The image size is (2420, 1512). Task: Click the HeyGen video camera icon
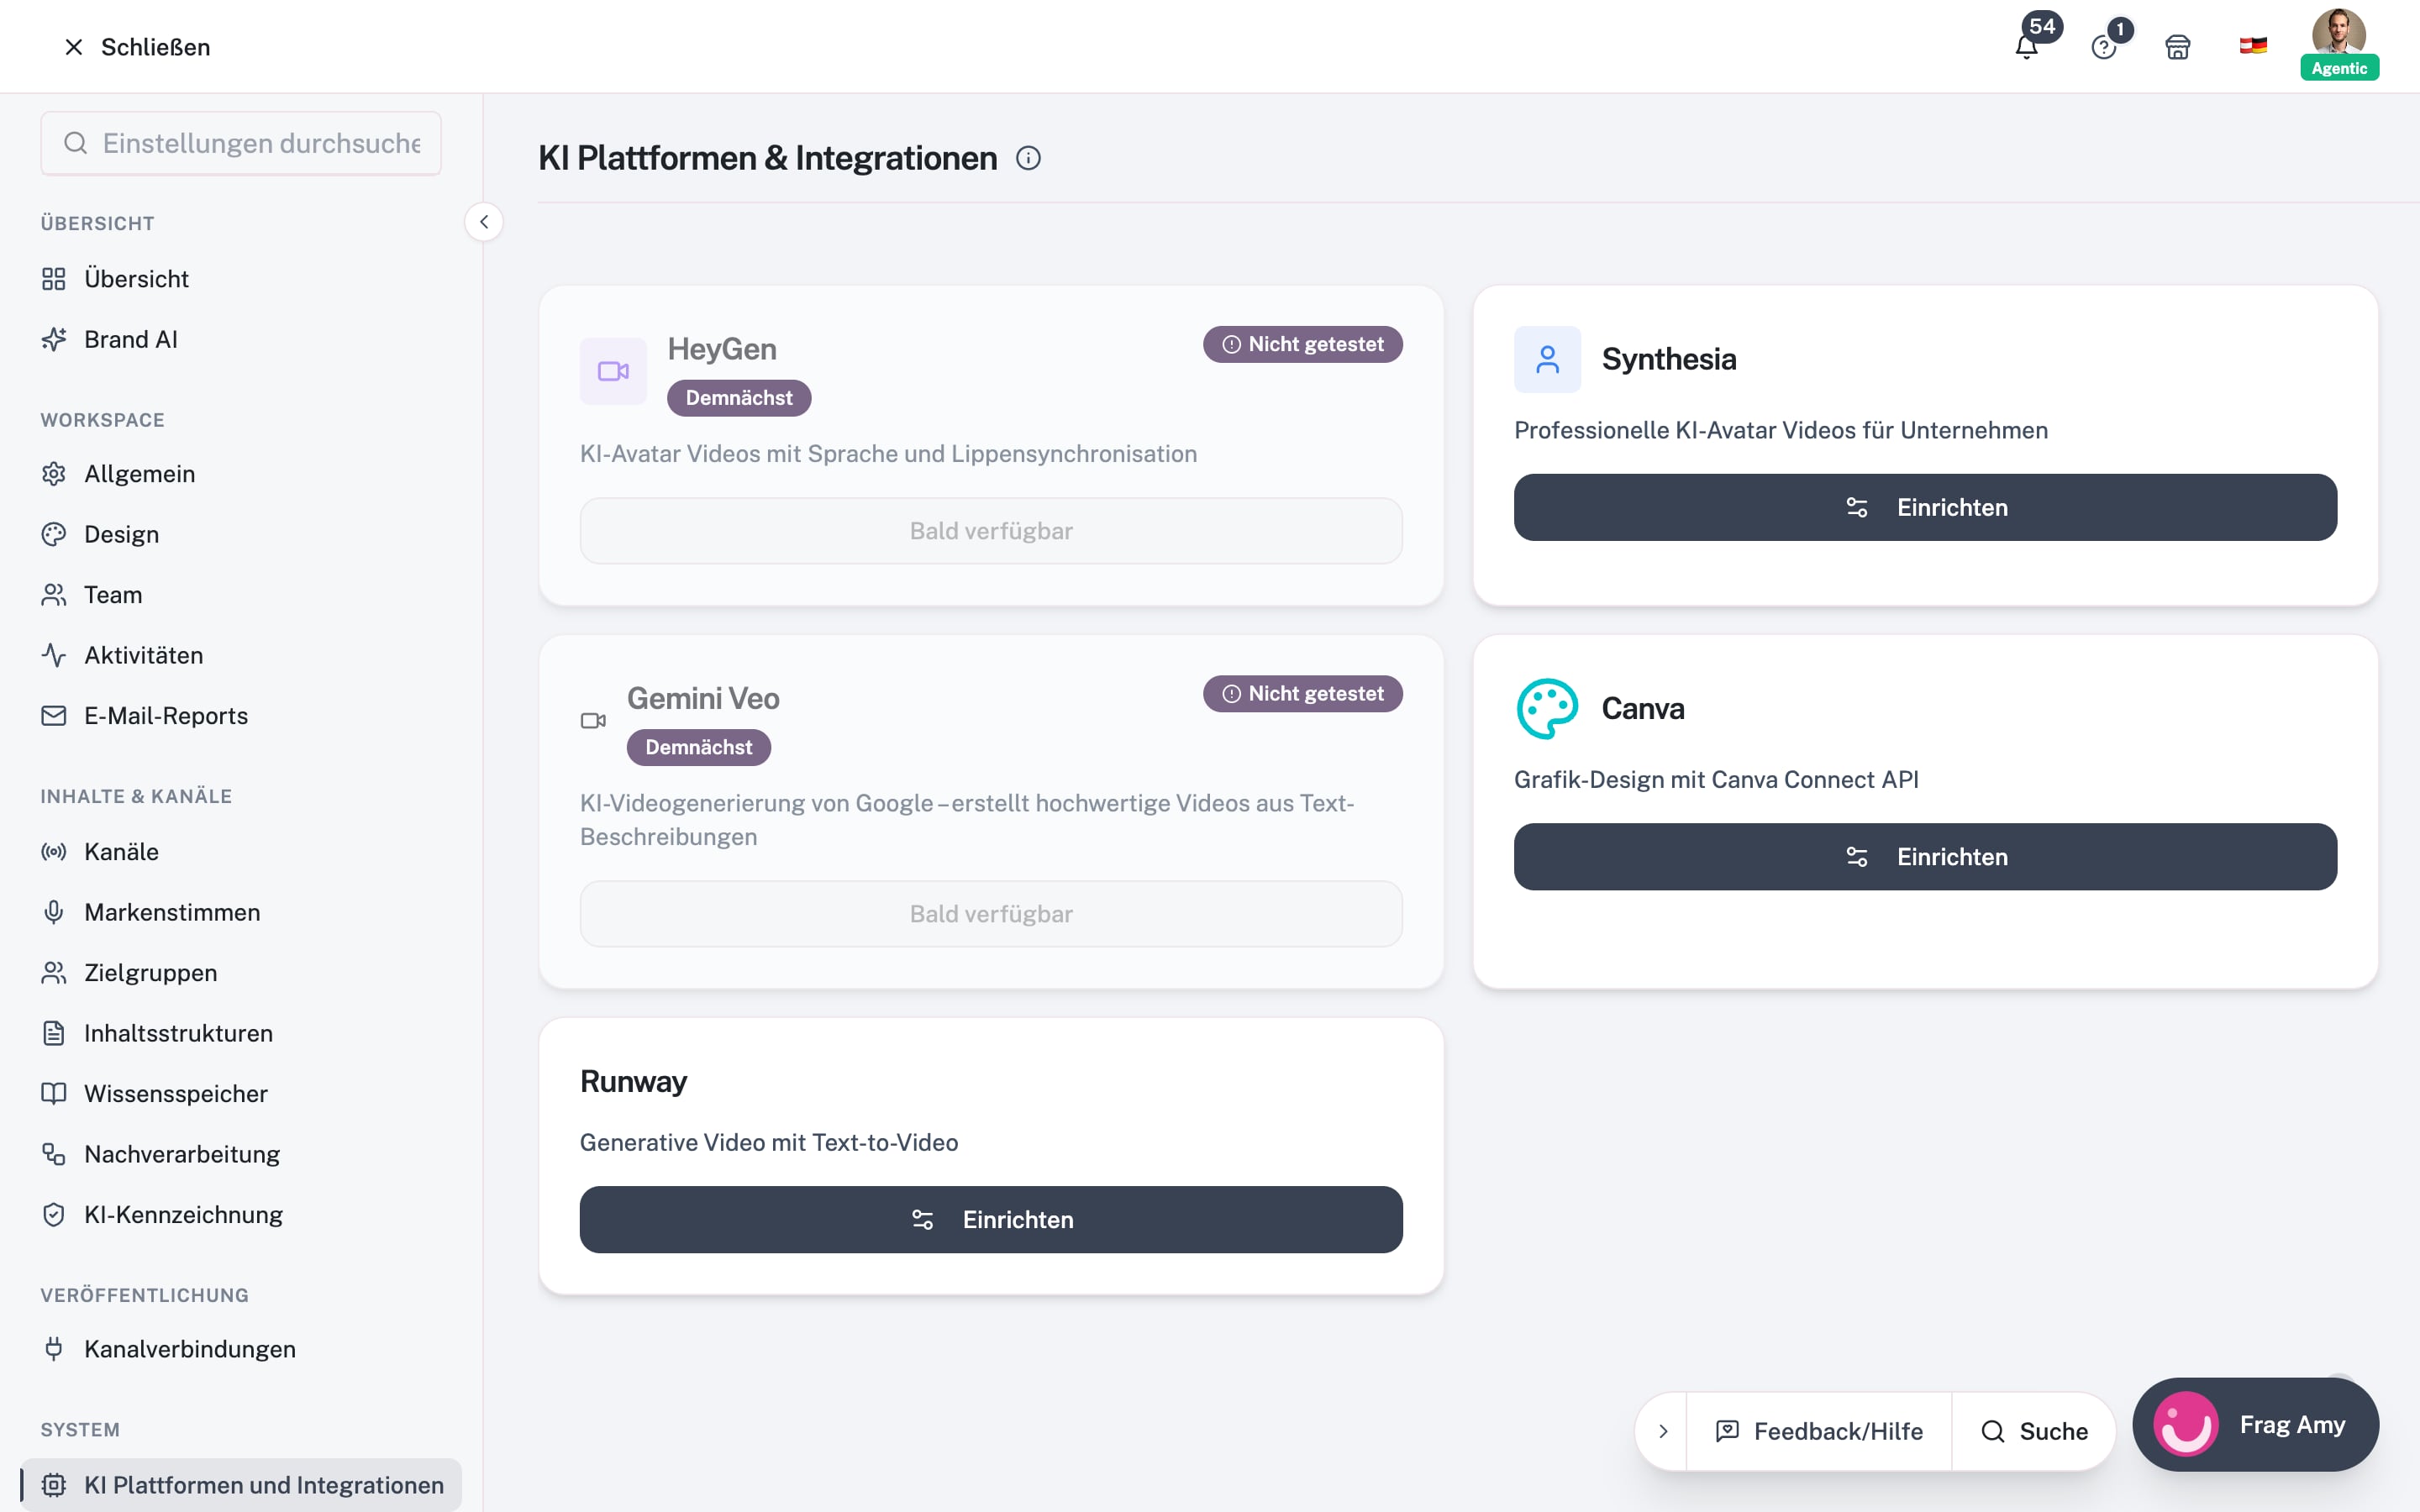(613, 371)
